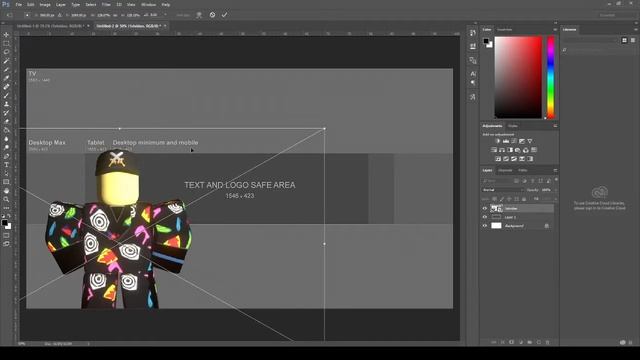This screenshot has height=360, width=640.
Task: Select the Hand tool
Action: pos(6,191)
